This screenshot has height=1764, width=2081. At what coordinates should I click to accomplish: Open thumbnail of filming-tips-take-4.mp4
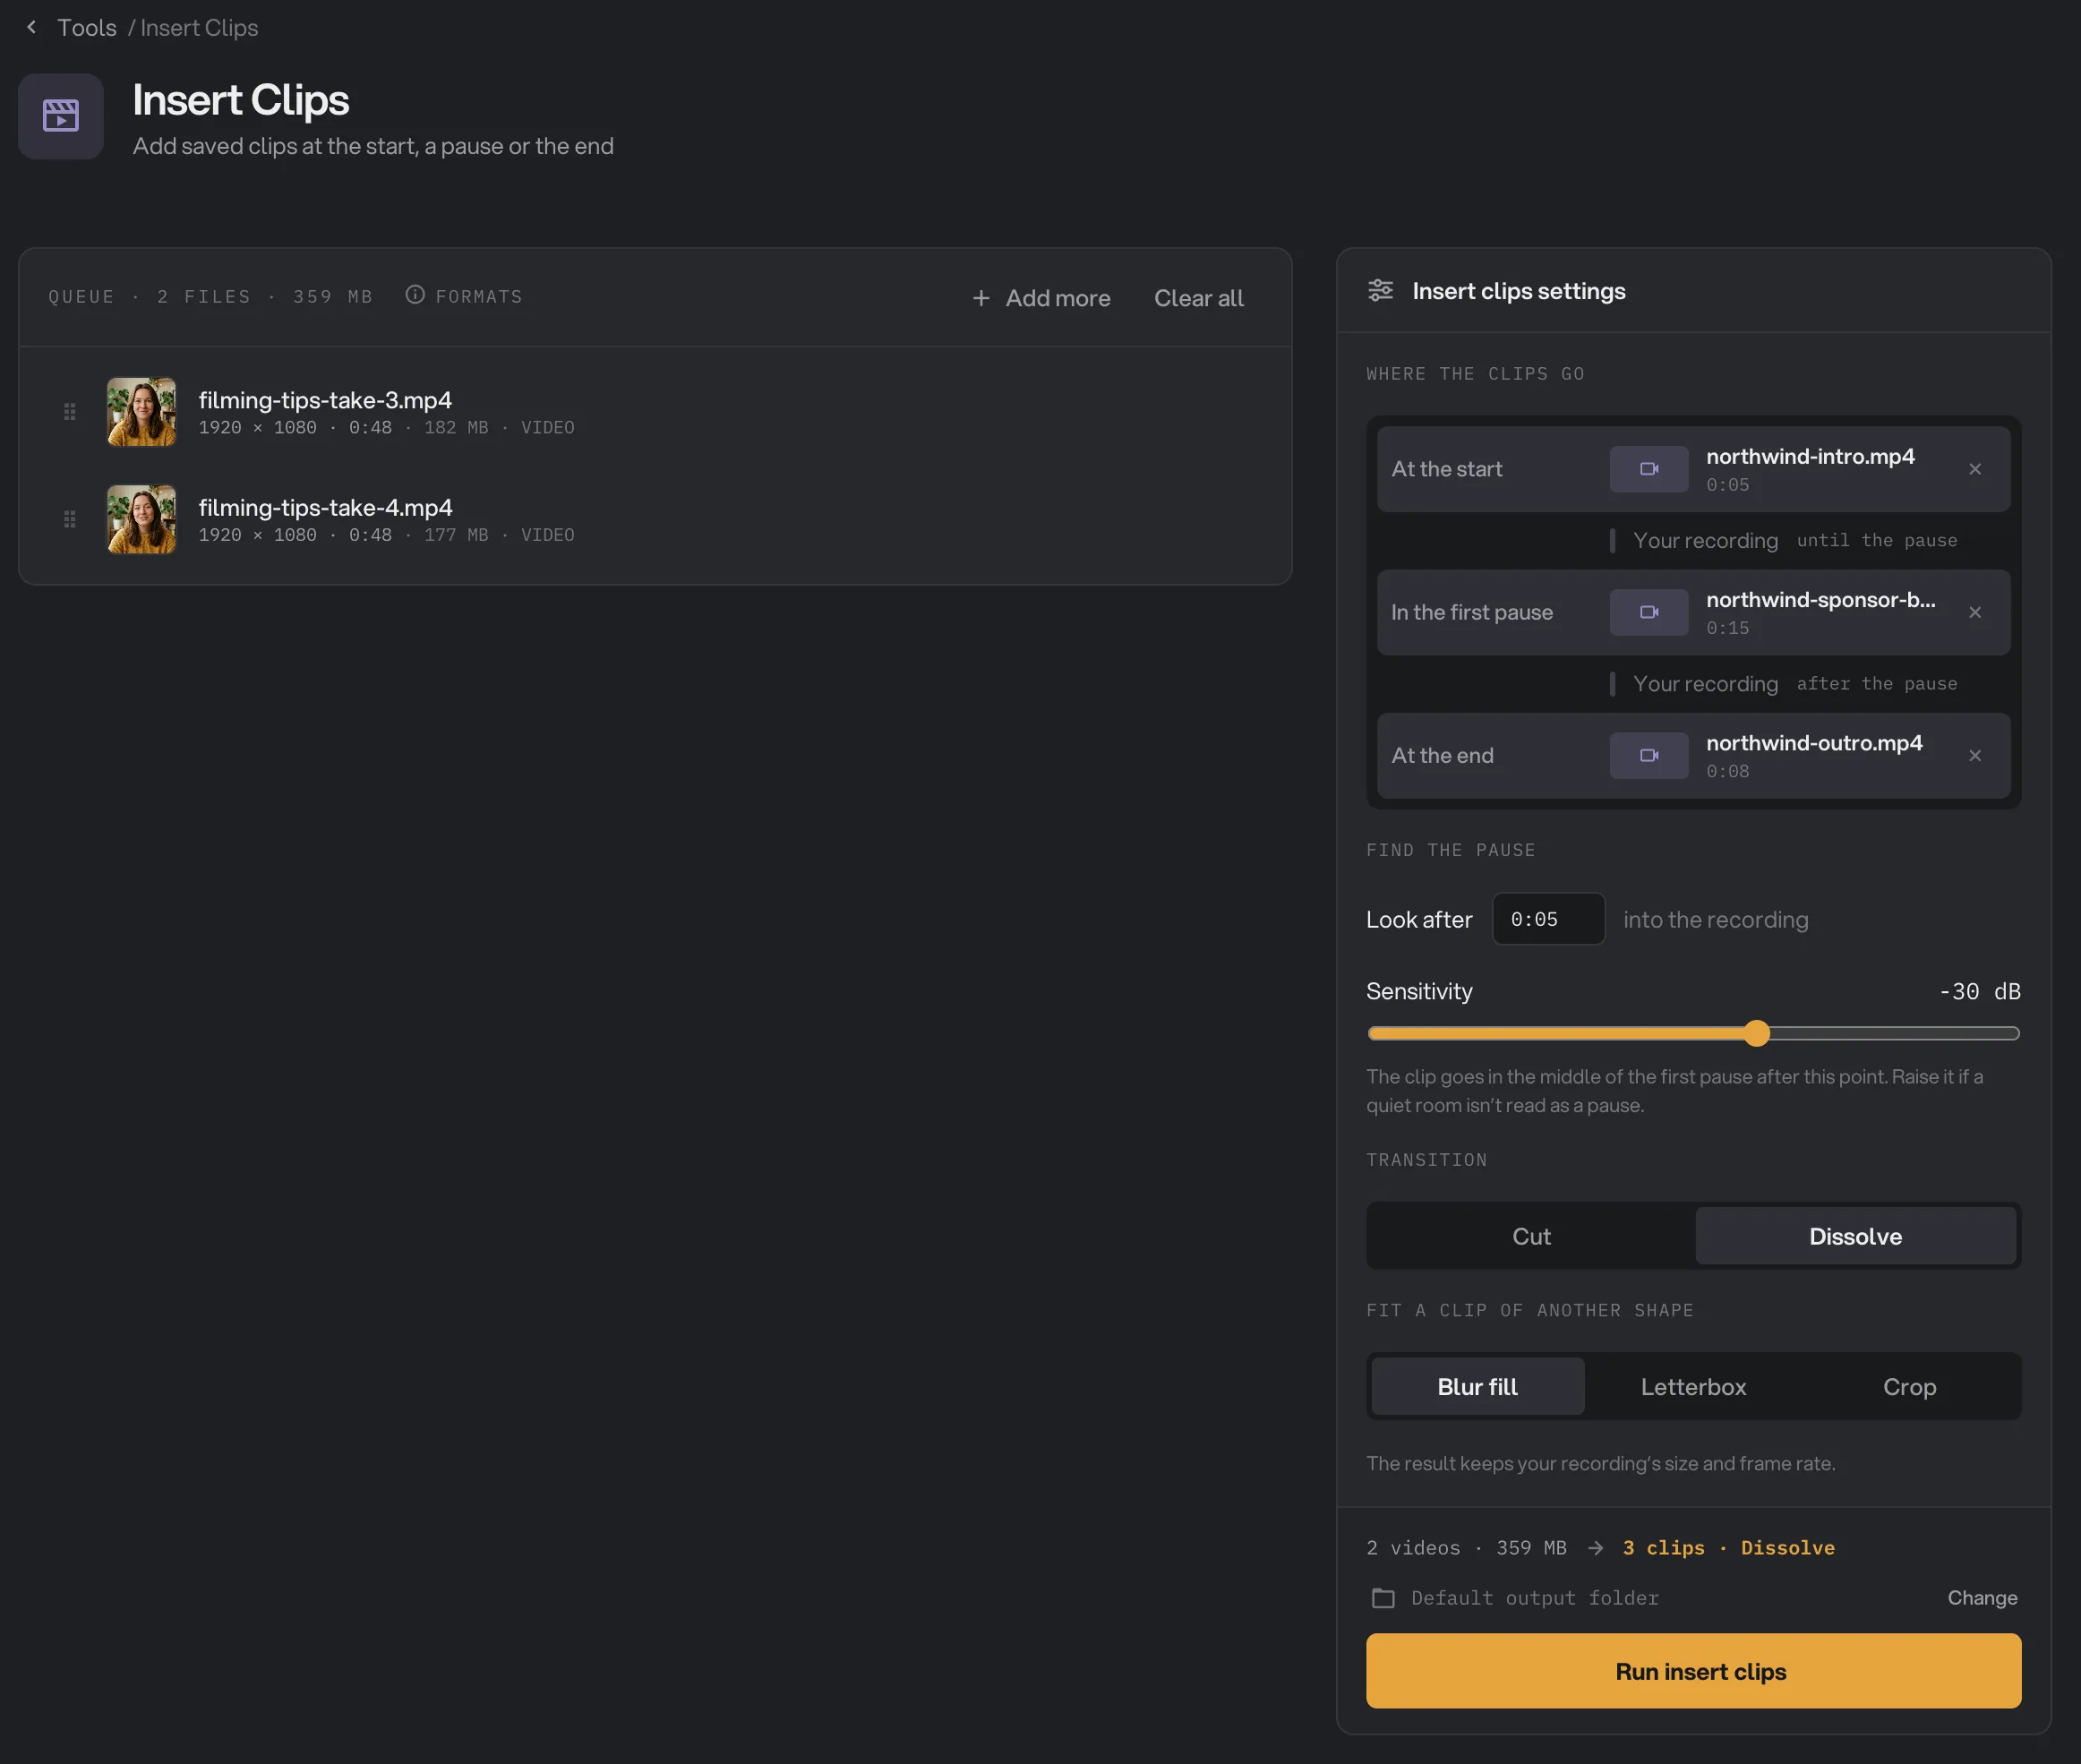[141, 519]
